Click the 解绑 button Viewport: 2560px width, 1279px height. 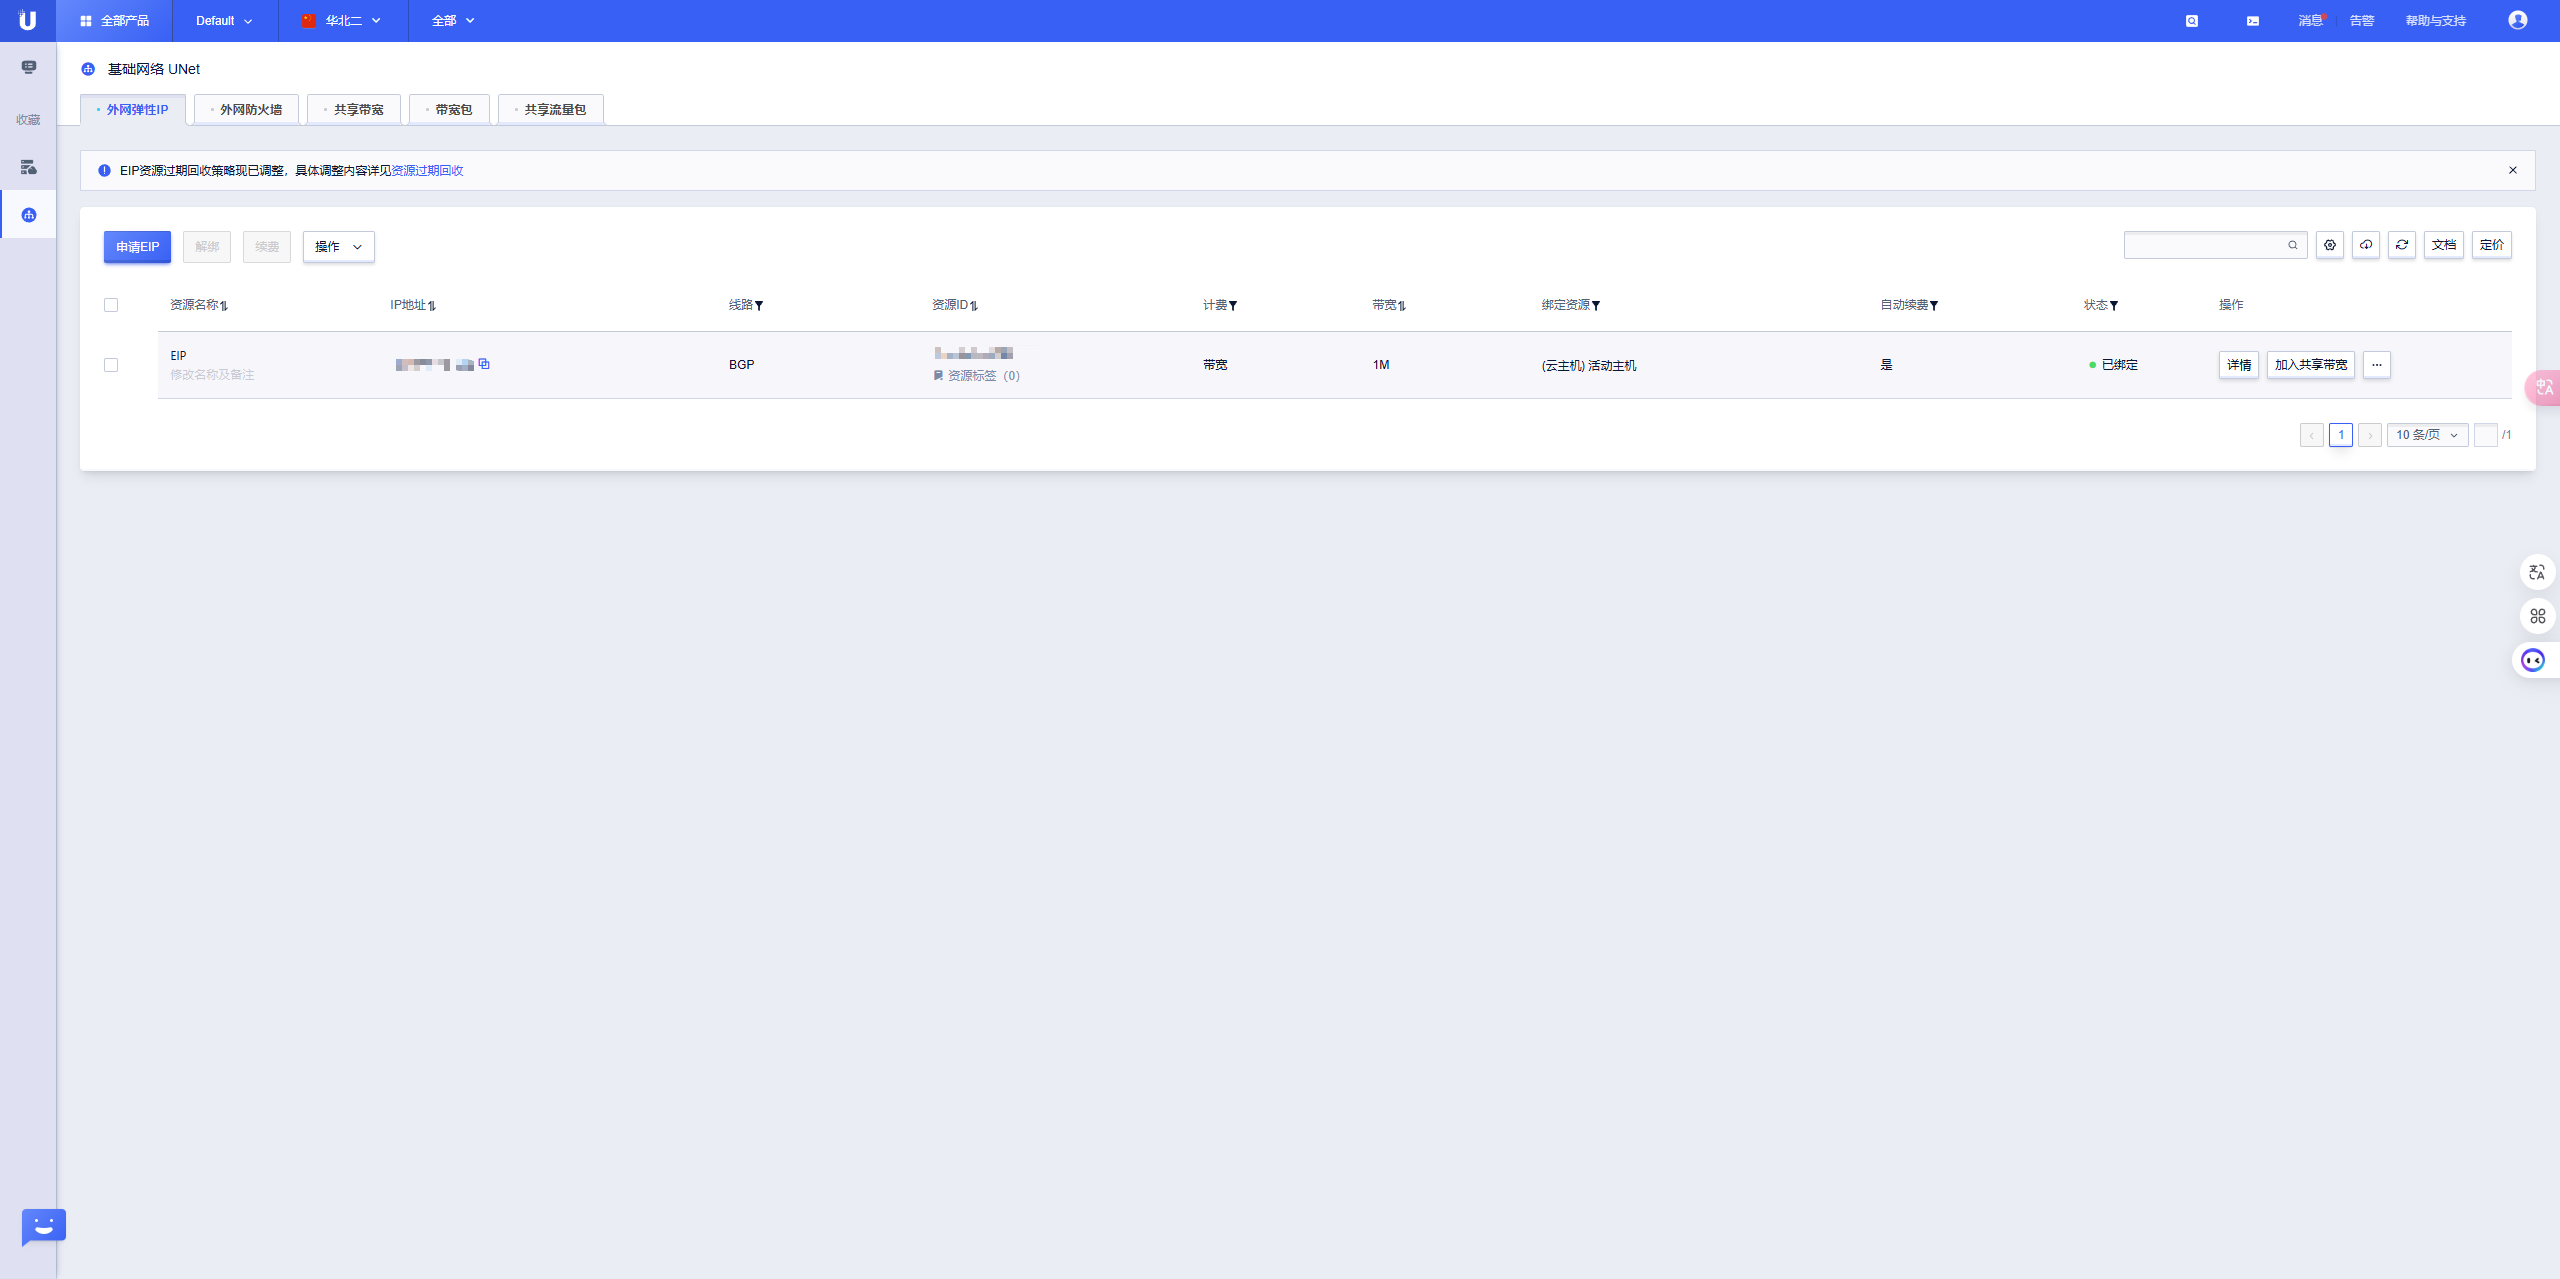pyautogui.click(x=207, y=247)
